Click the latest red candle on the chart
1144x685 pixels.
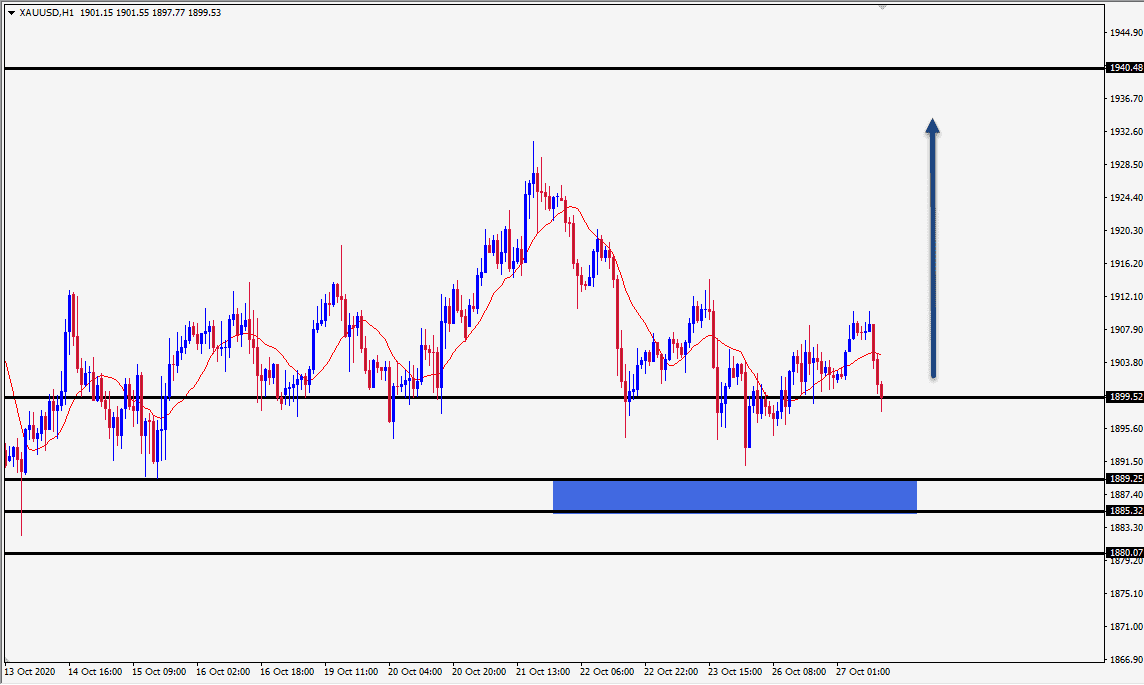pos(881,395)
